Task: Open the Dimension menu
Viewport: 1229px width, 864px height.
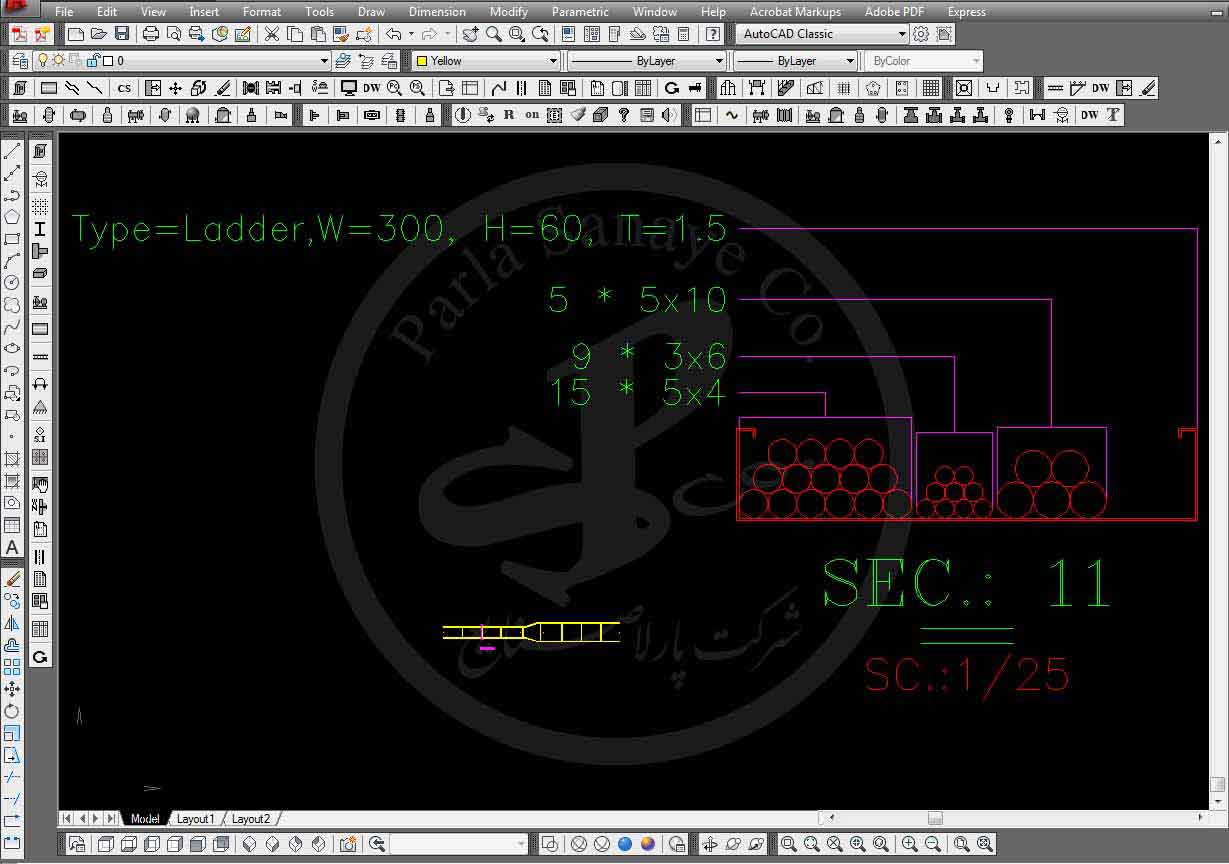Action: pos(437,12)
